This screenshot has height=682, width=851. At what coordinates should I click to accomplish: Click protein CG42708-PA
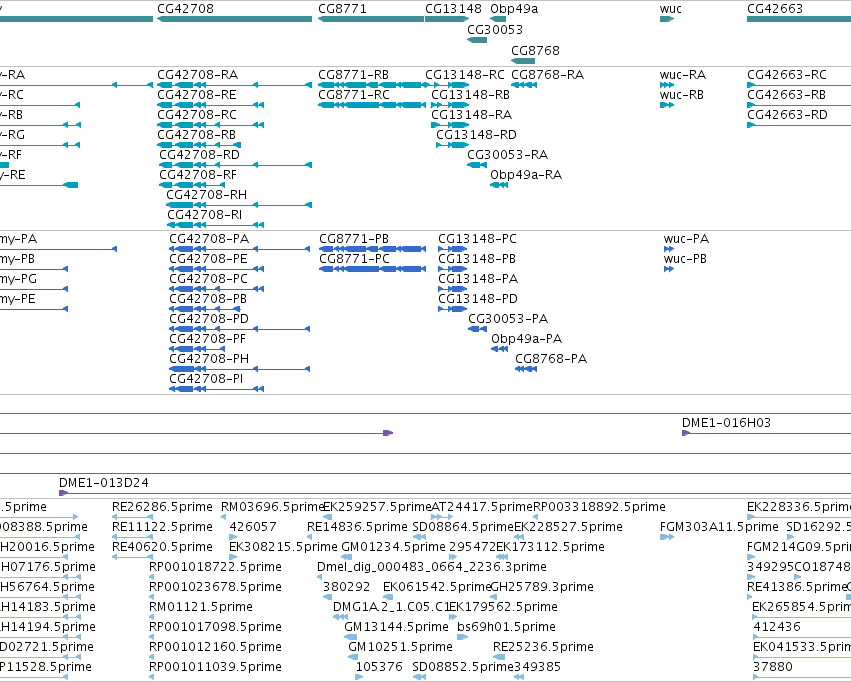[x=209, y=239]
